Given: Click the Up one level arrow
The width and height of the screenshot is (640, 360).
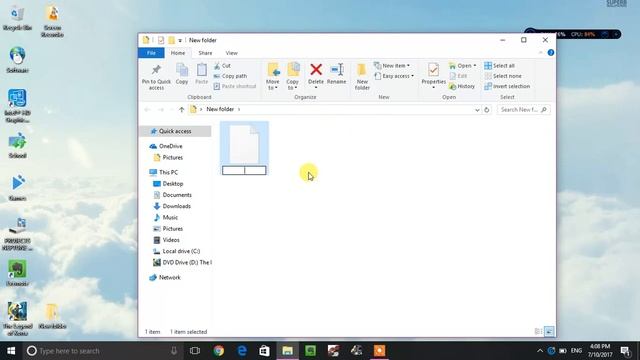Looking at the screenshot, I should [182, 109].
